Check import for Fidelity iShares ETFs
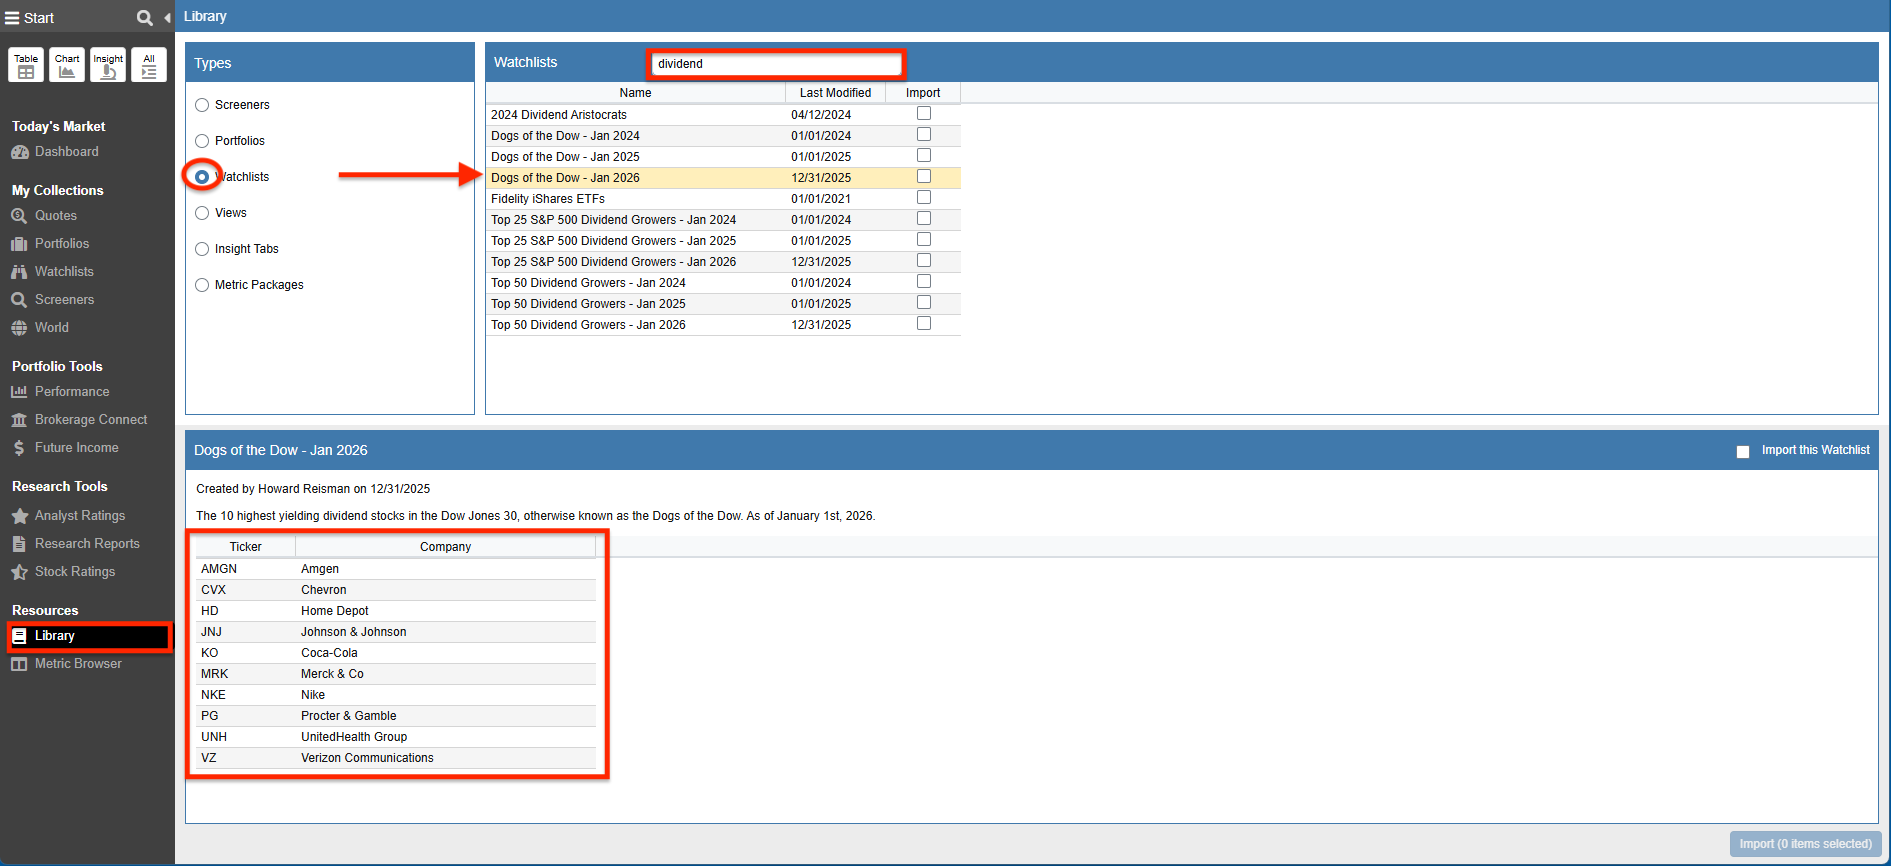The width and height of the screenshot is (1891, 866). pyautogui.click(x=924, y=198)
